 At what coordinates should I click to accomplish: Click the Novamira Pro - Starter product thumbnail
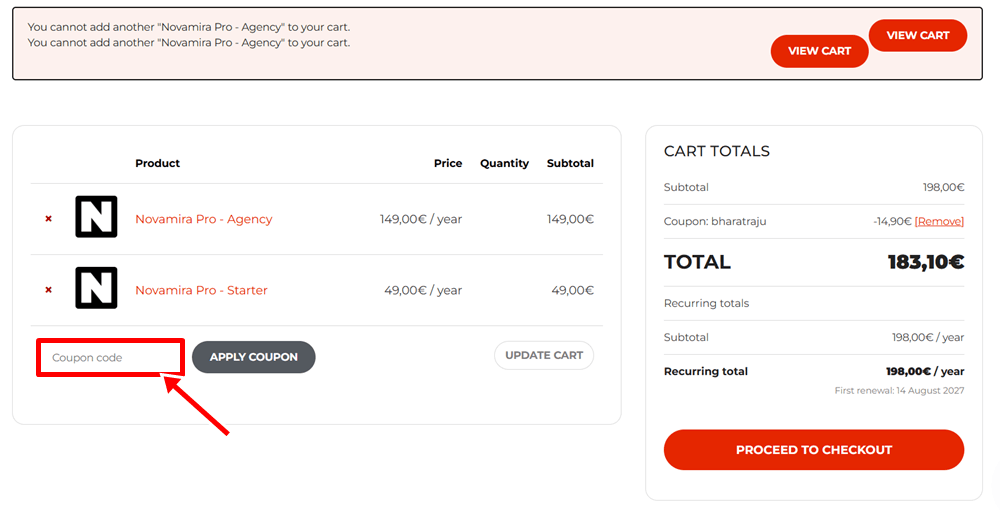(96, 288)
